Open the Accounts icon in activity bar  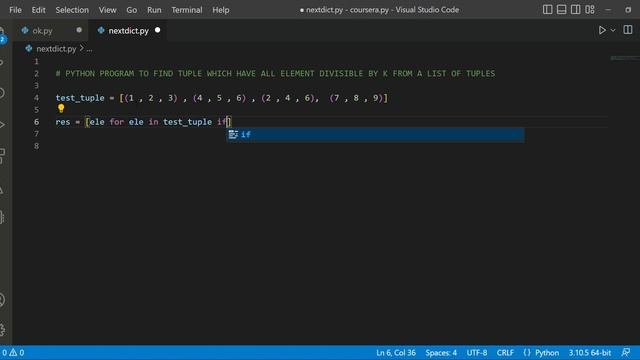(x=2, y=300)
